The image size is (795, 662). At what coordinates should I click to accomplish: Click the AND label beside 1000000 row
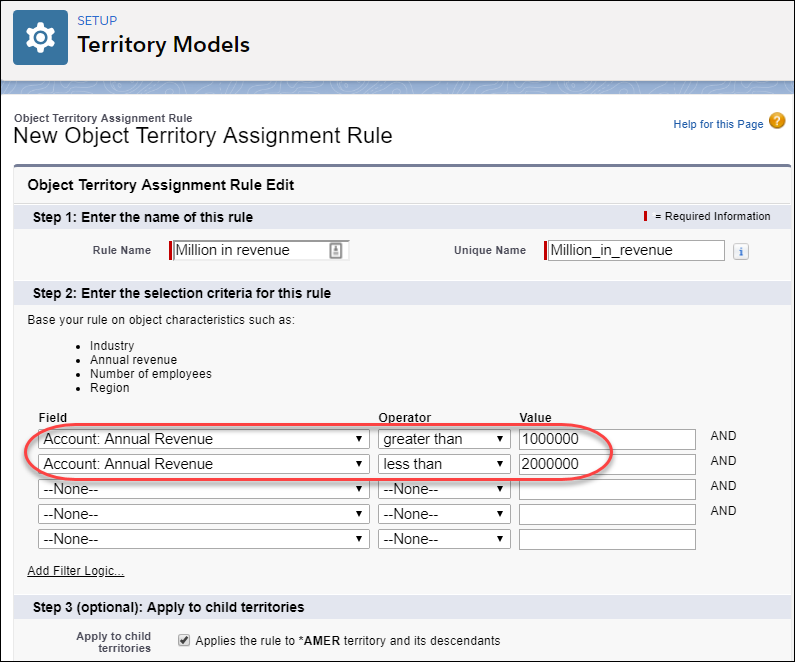point(723,436)
